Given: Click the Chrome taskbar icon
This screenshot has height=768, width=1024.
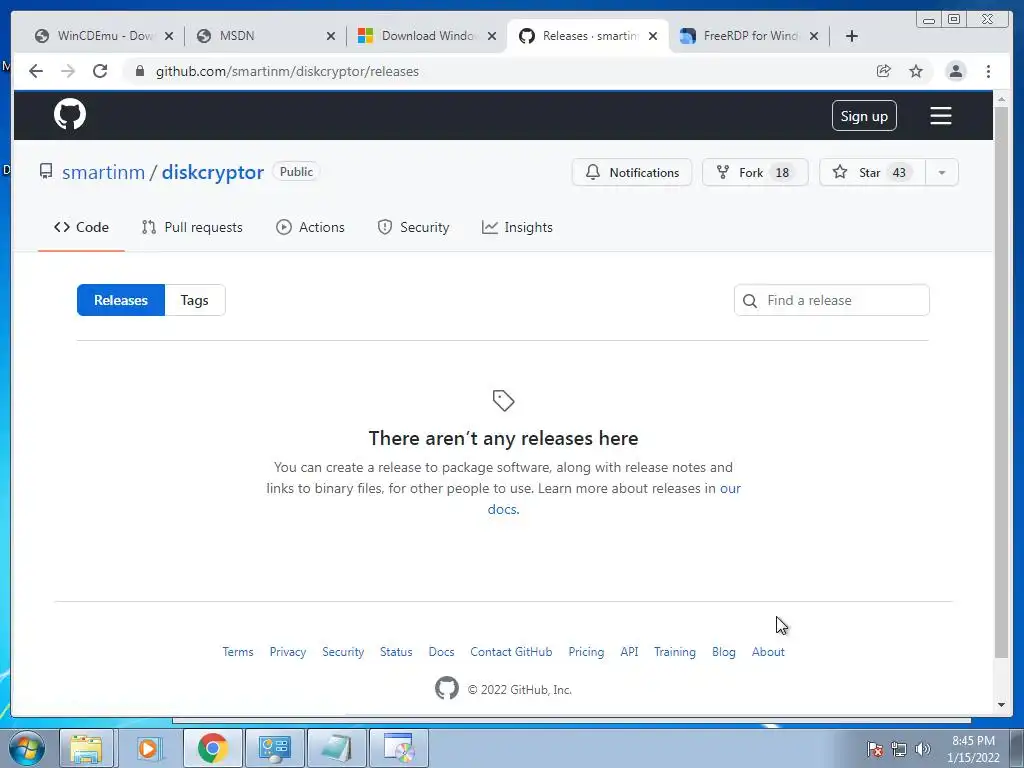Looking at the screenshot, I should pos(212,748).
